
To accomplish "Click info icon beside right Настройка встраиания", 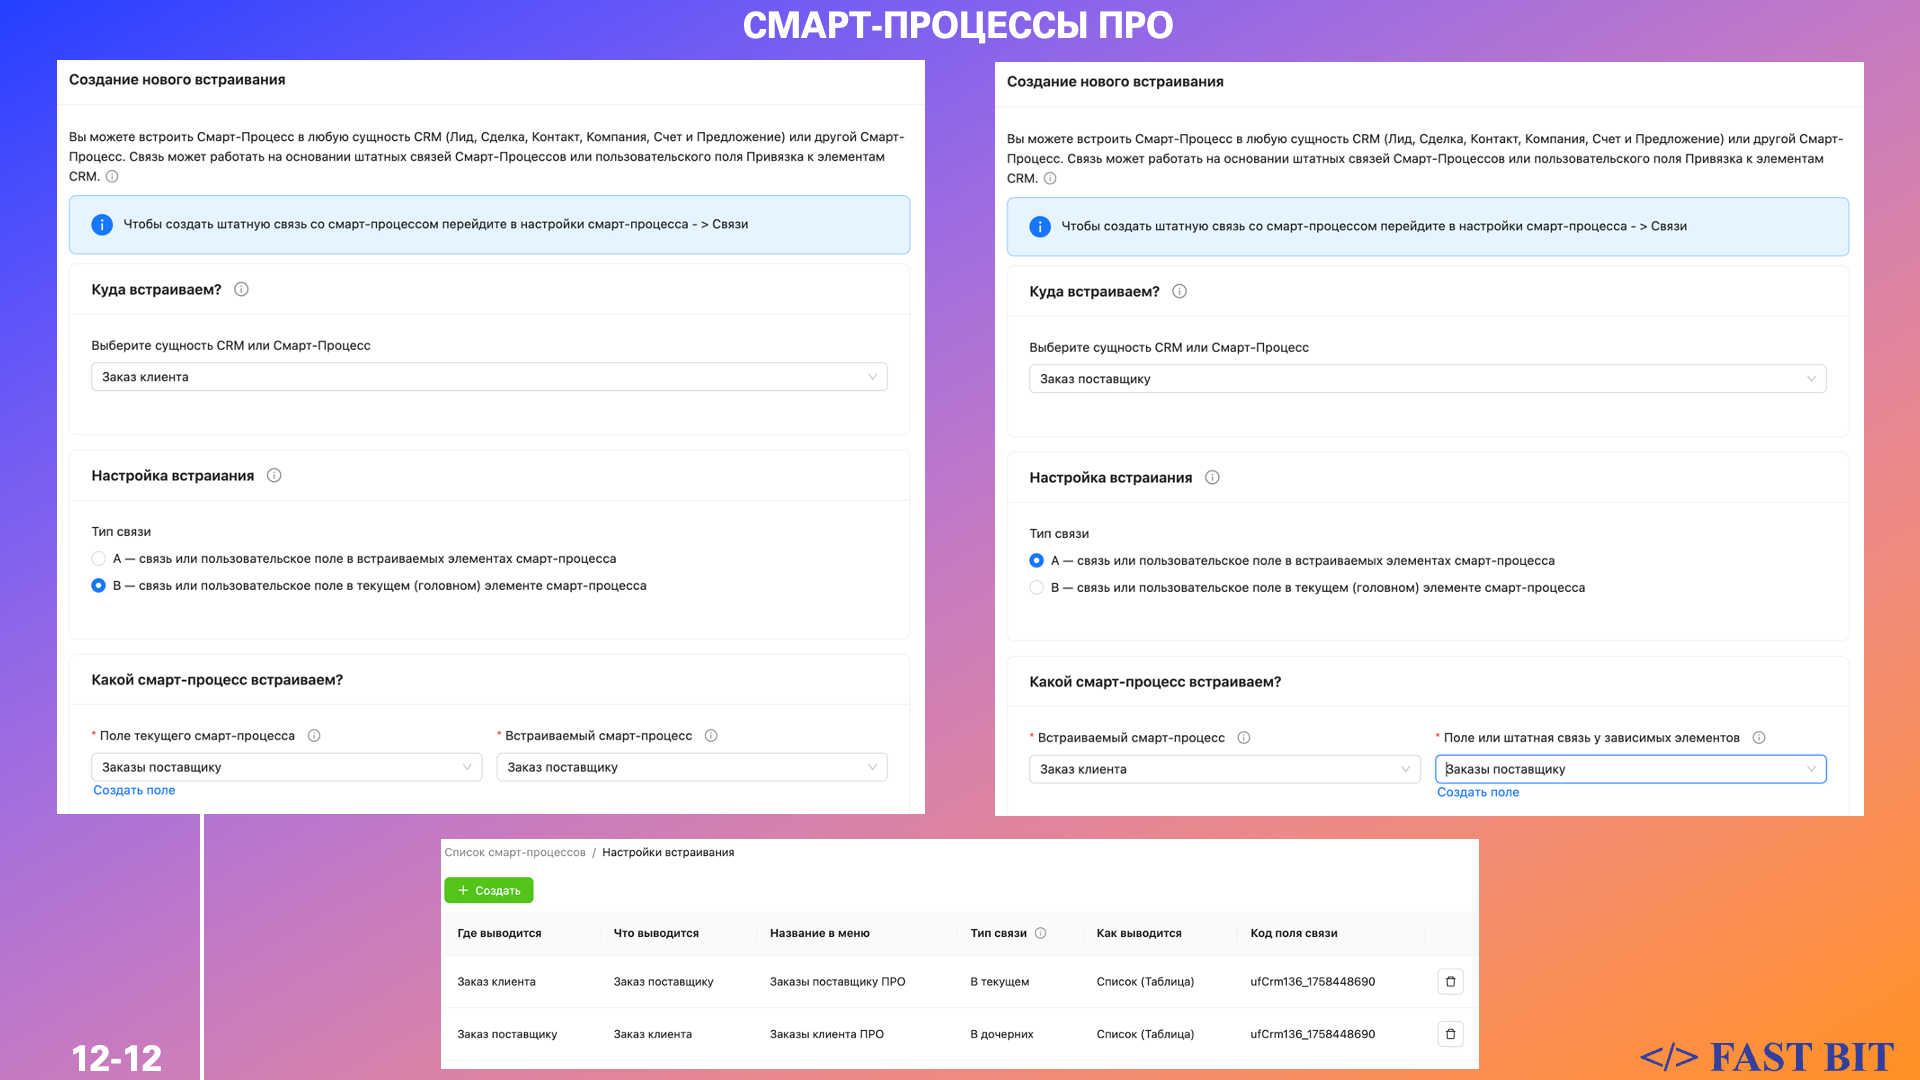I will (1212, 478).
